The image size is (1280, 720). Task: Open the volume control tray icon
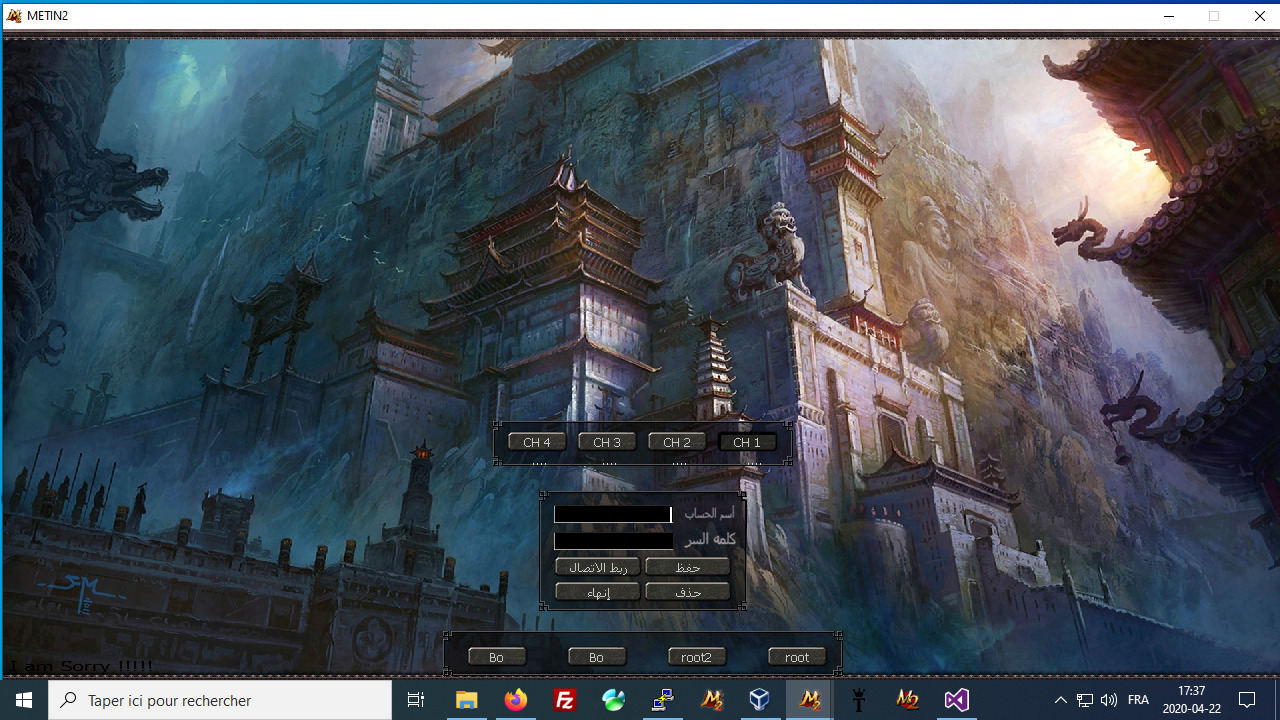1108,700
